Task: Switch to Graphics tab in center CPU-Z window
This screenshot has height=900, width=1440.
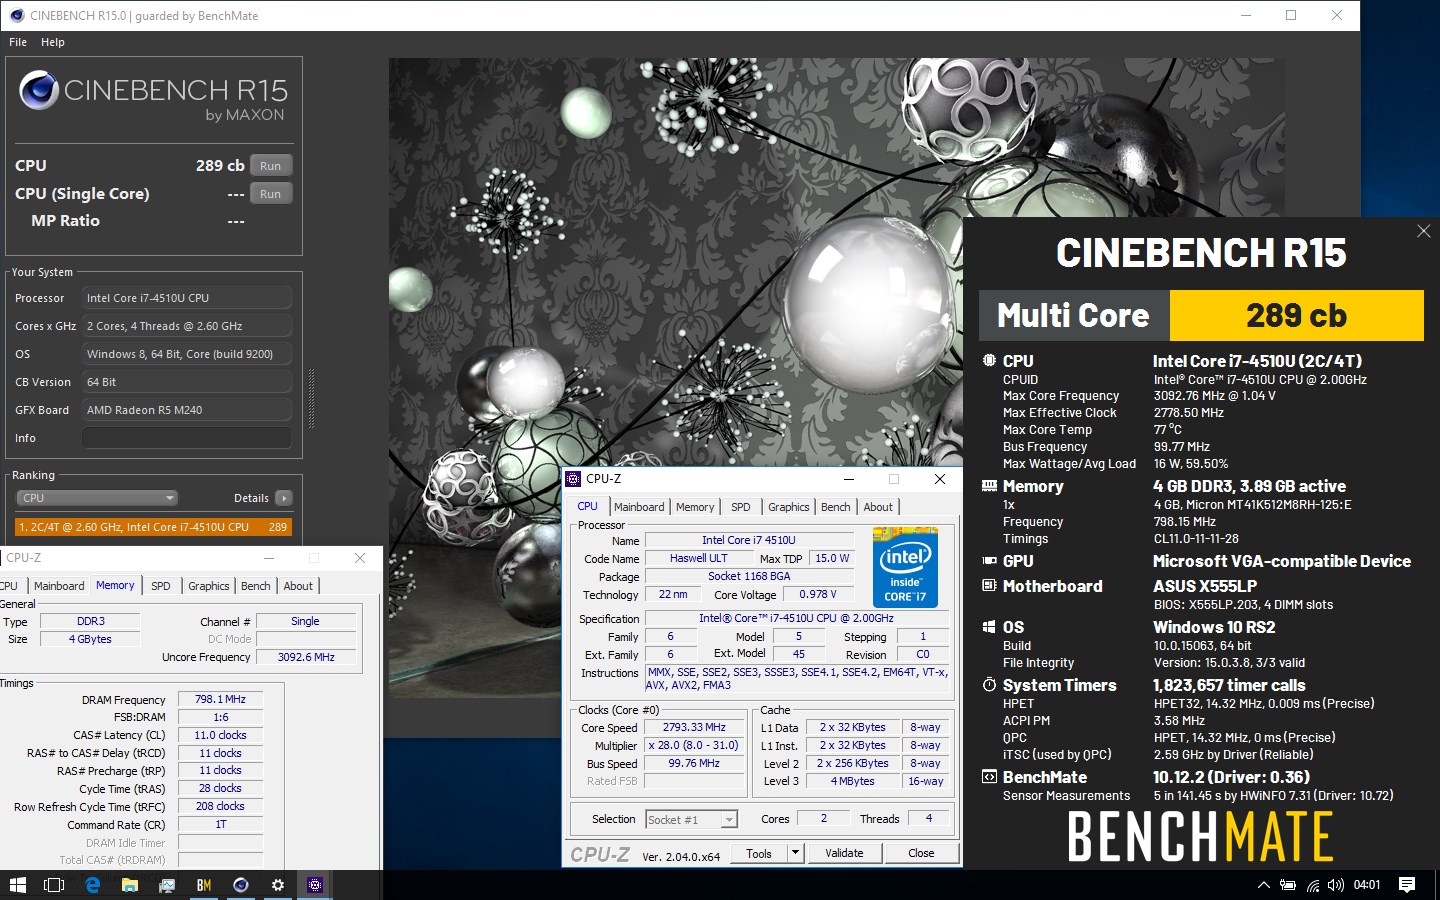Action: [x=789, y=507]
